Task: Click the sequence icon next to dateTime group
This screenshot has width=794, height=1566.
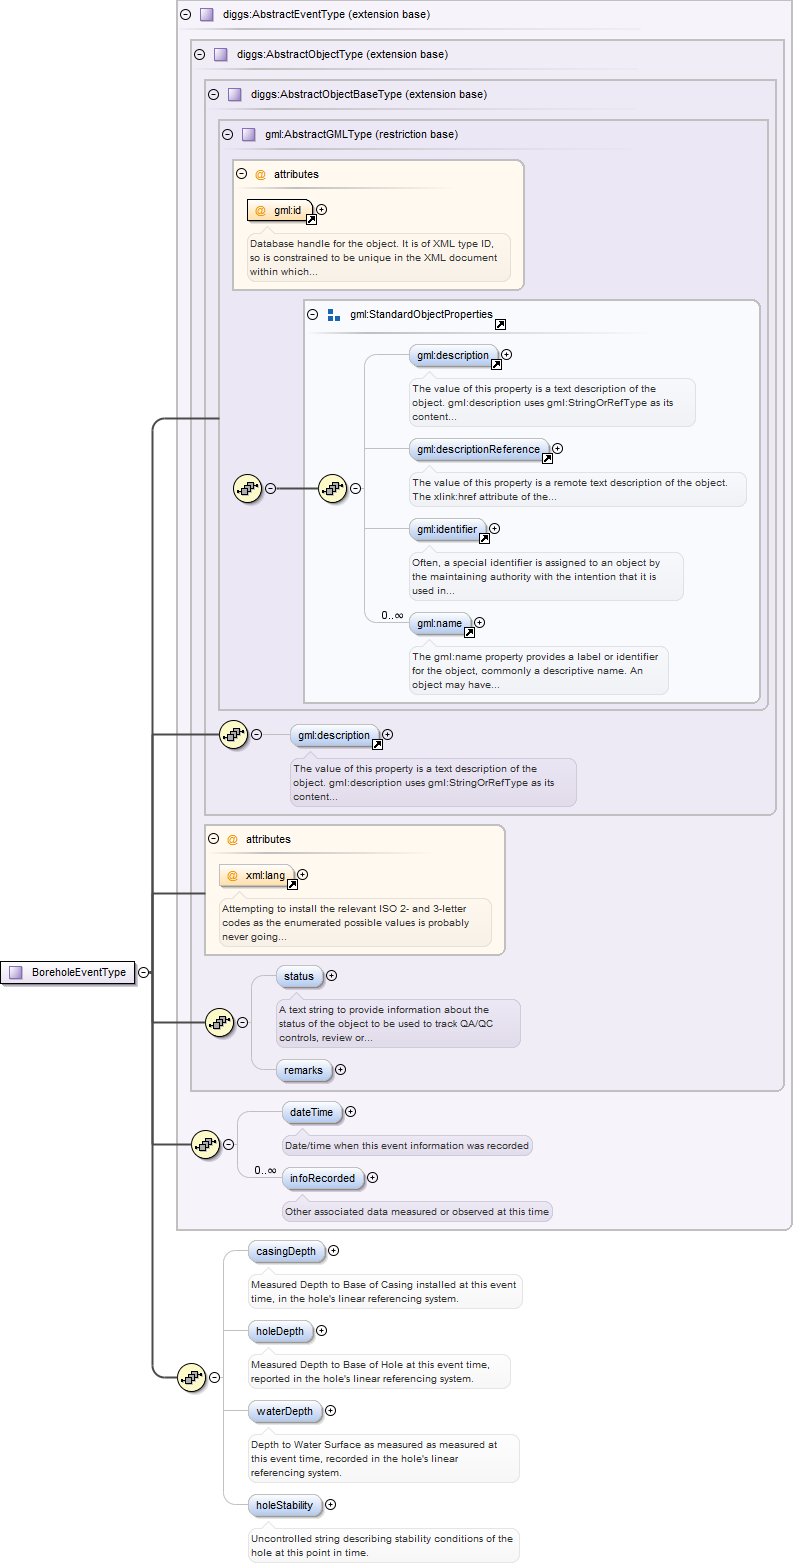Action: [x=204, y=1144]
